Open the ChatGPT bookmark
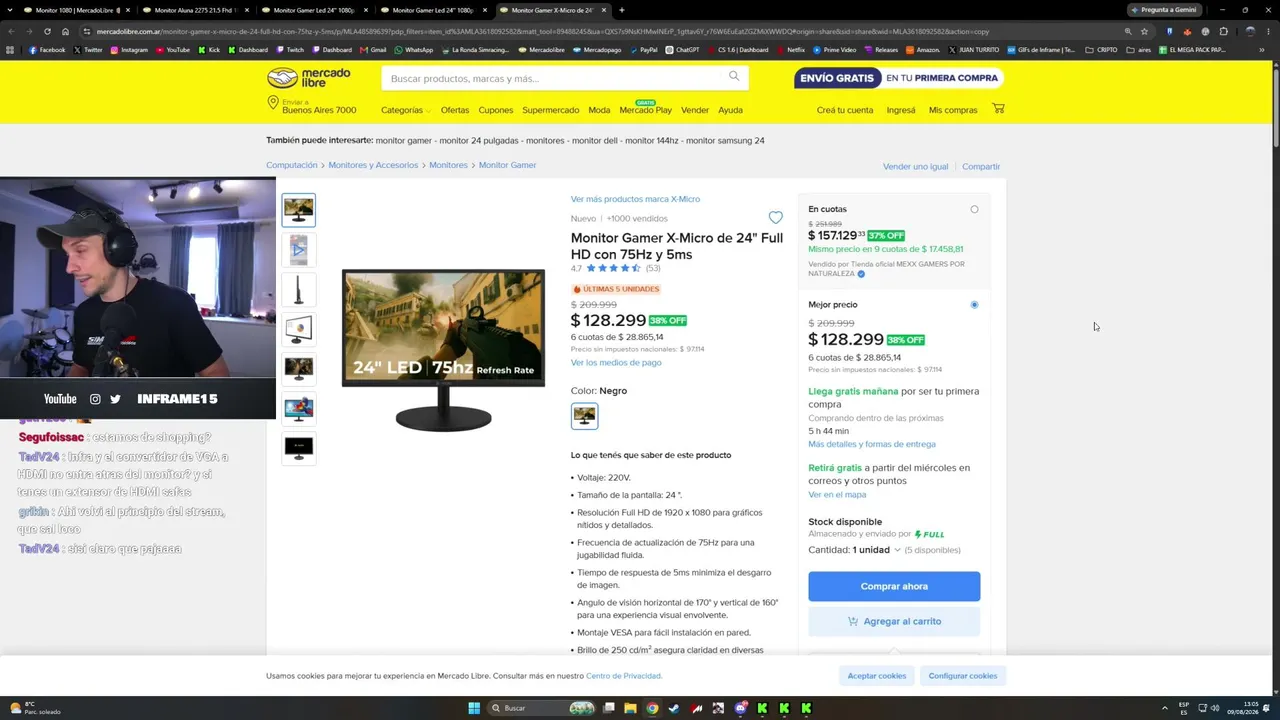 [x=683, y=49]
